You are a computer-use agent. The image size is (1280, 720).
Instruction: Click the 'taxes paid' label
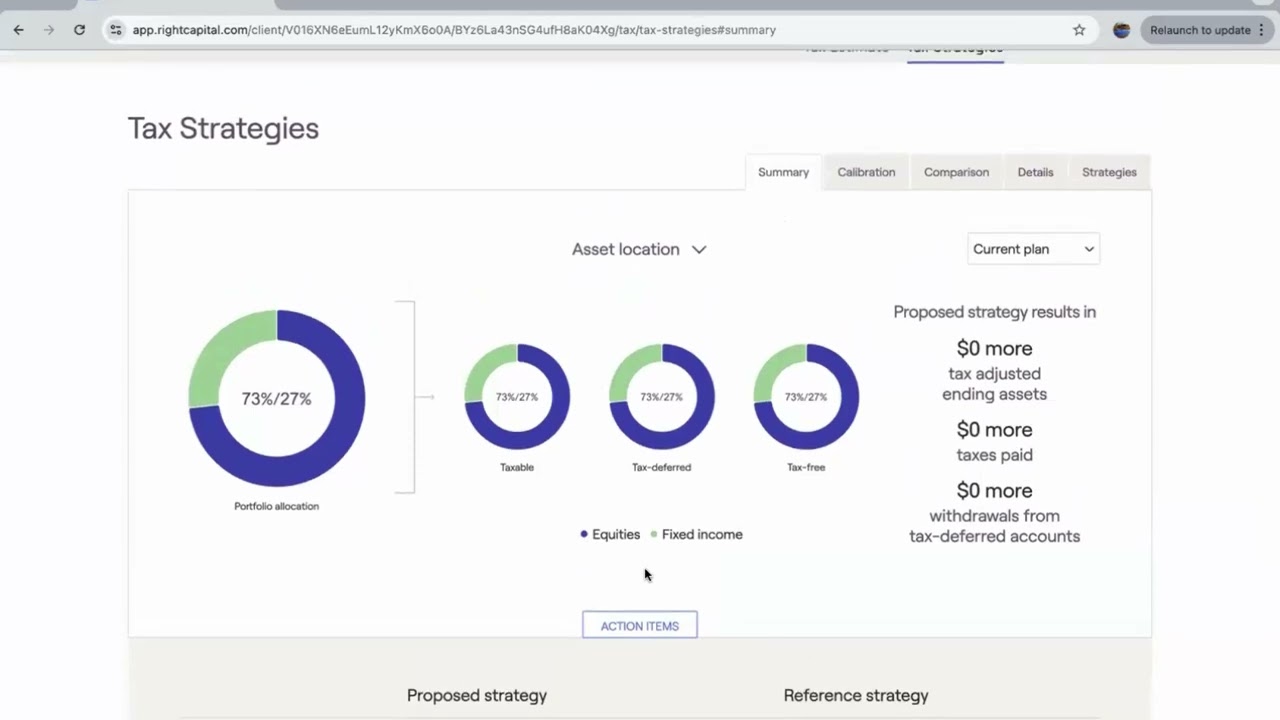tap(994, 455)
